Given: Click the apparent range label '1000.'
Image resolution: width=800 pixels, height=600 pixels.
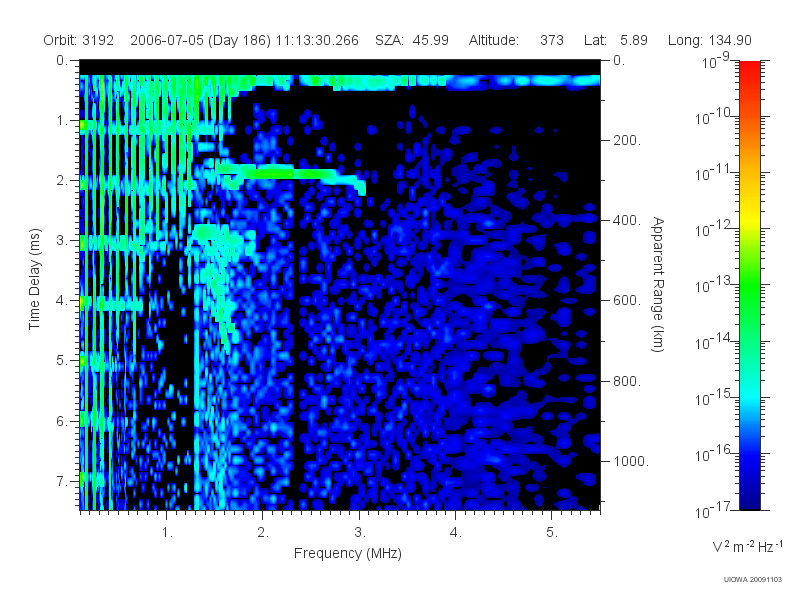Looking at the screenshot, I should pos(631,461).
